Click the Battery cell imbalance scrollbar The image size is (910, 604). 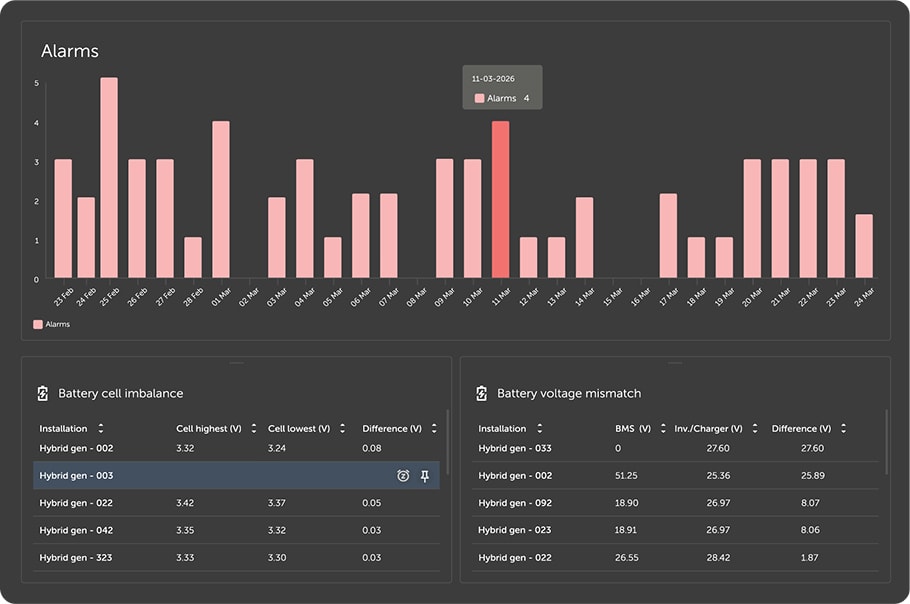(447, 443)
